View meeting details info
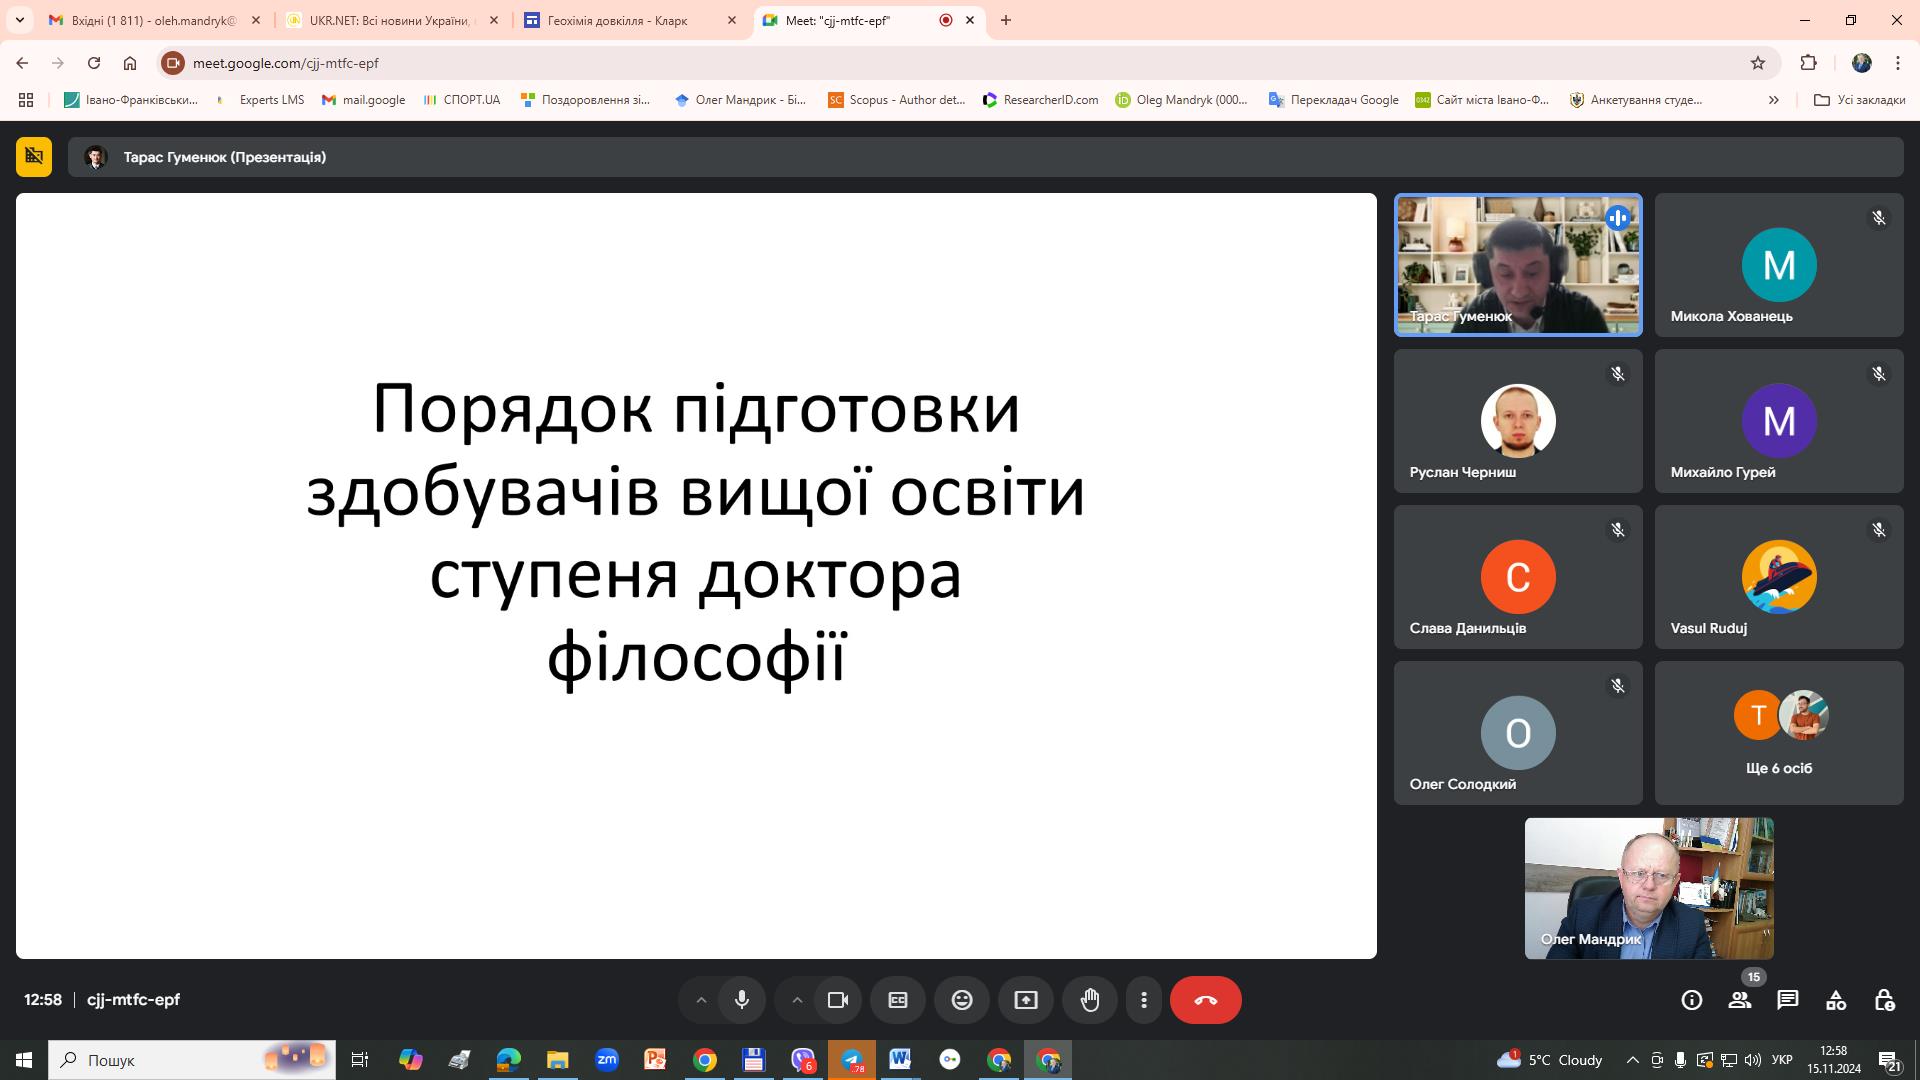This screenshot has width=1920, height=1080. 1691,999
